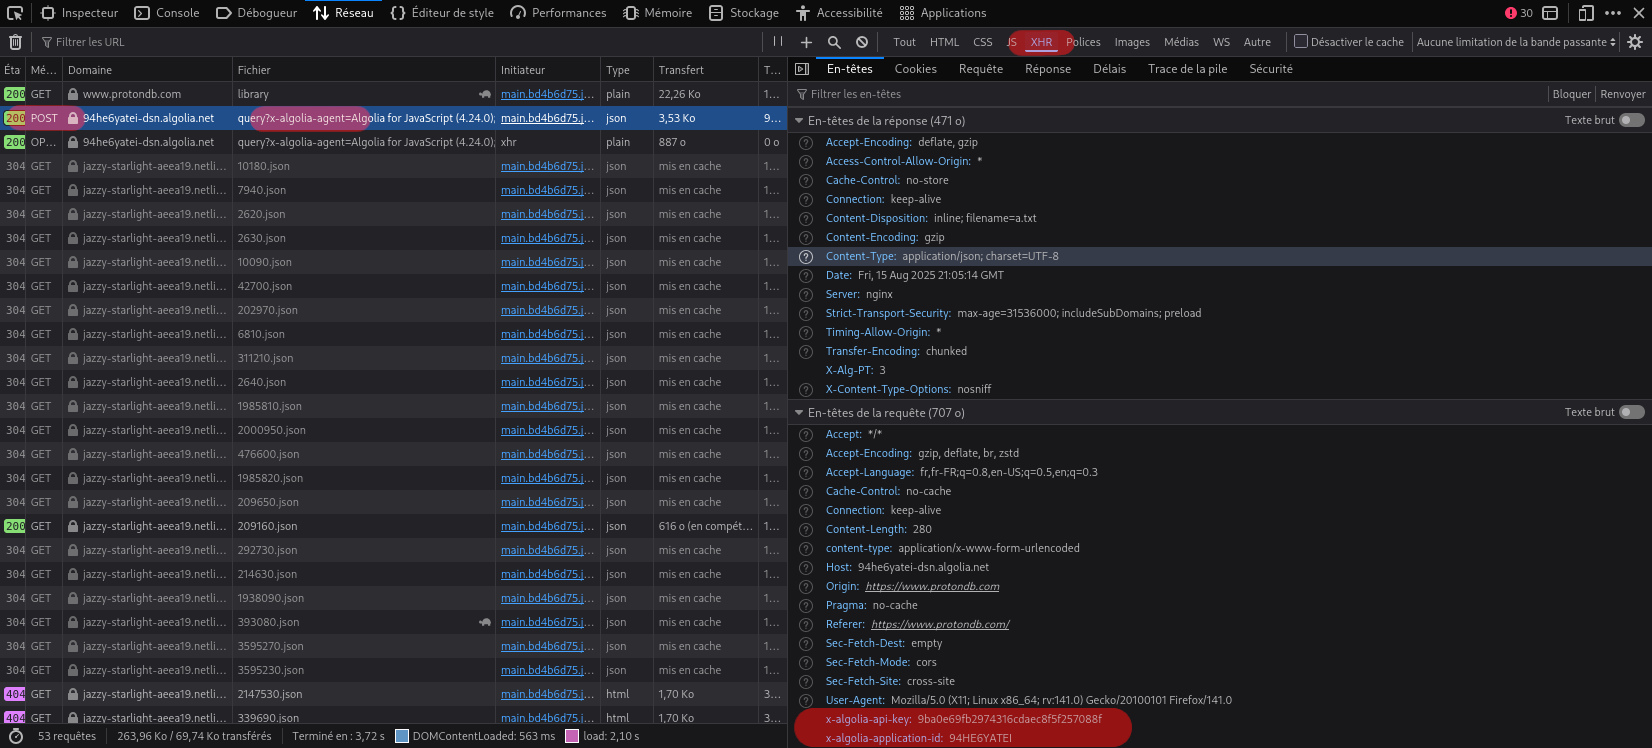Open the bandwidth throttling dropdown
The height and width of the screenshot is (748, 1652).
click(x=1516, y=42)
